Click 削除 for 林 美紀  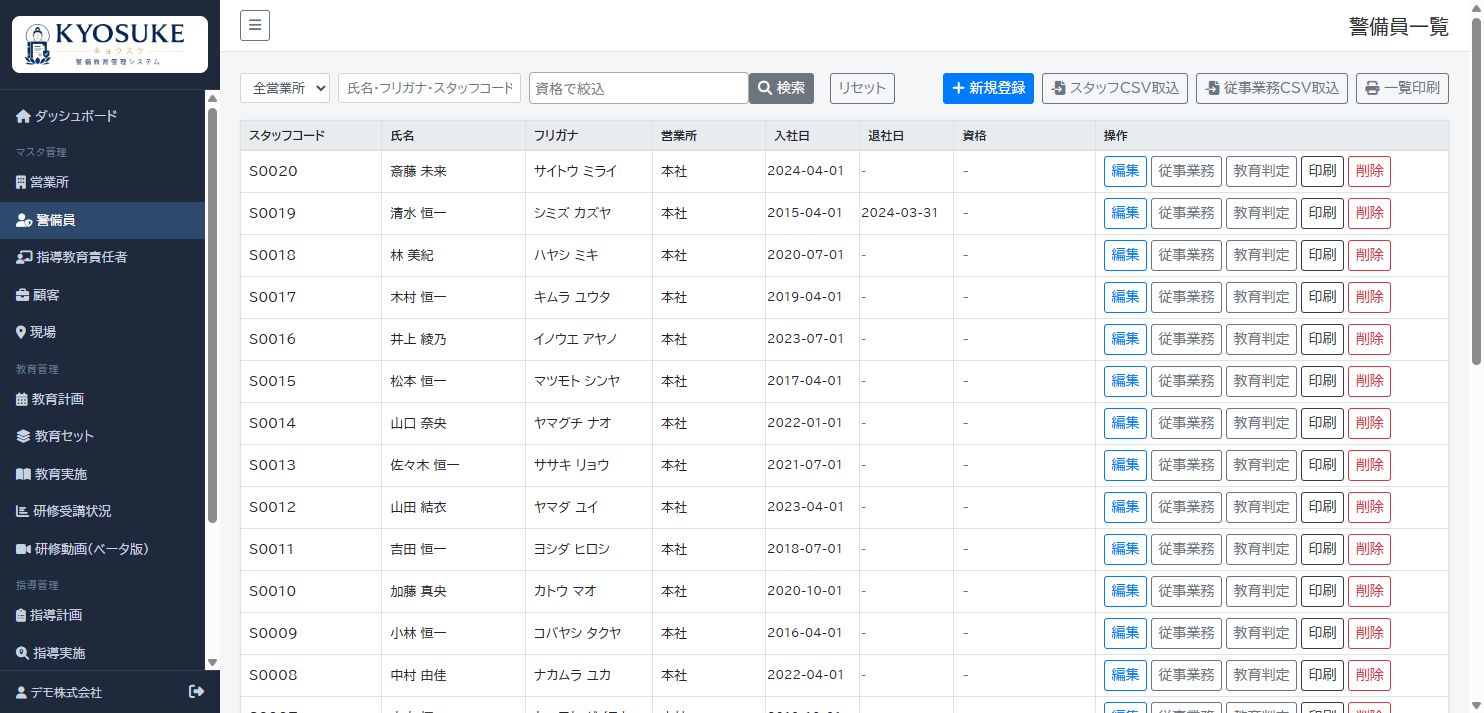1369,255
